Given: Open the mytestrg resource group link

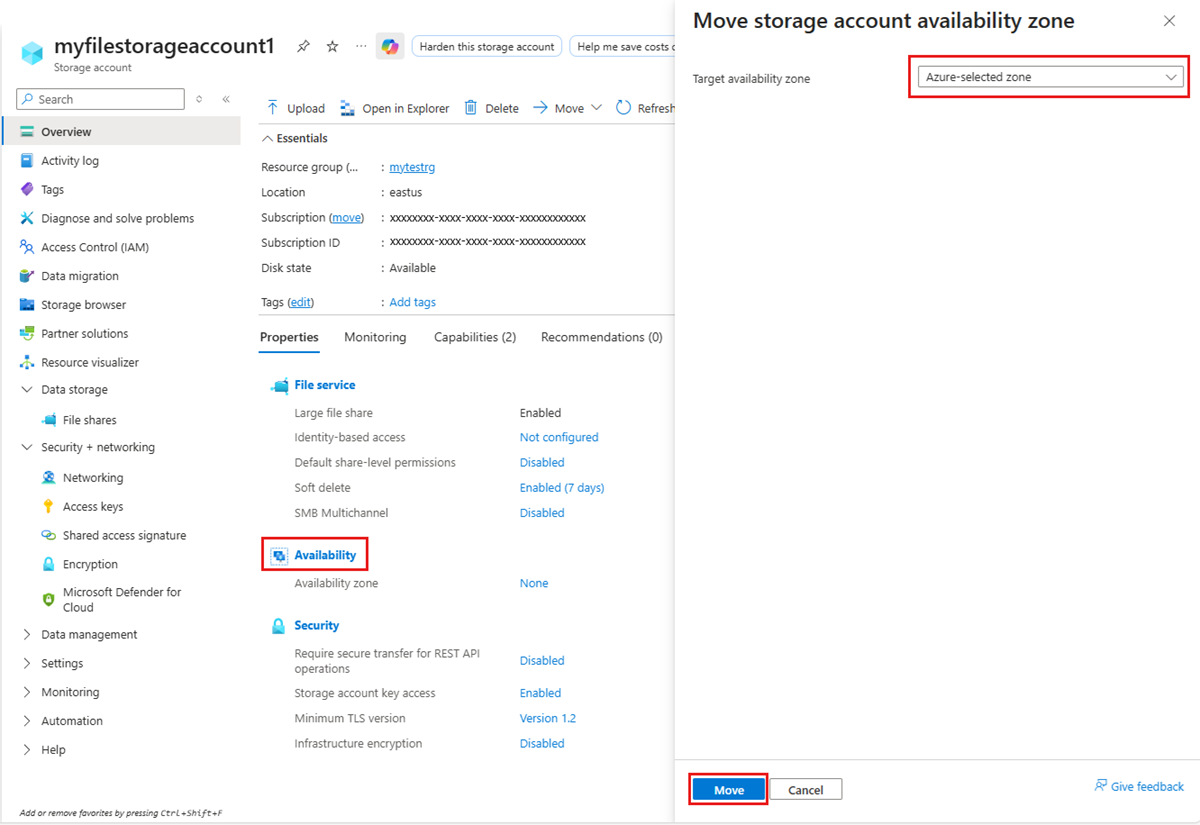Looking at the screenshot, I should coord(412,167).
